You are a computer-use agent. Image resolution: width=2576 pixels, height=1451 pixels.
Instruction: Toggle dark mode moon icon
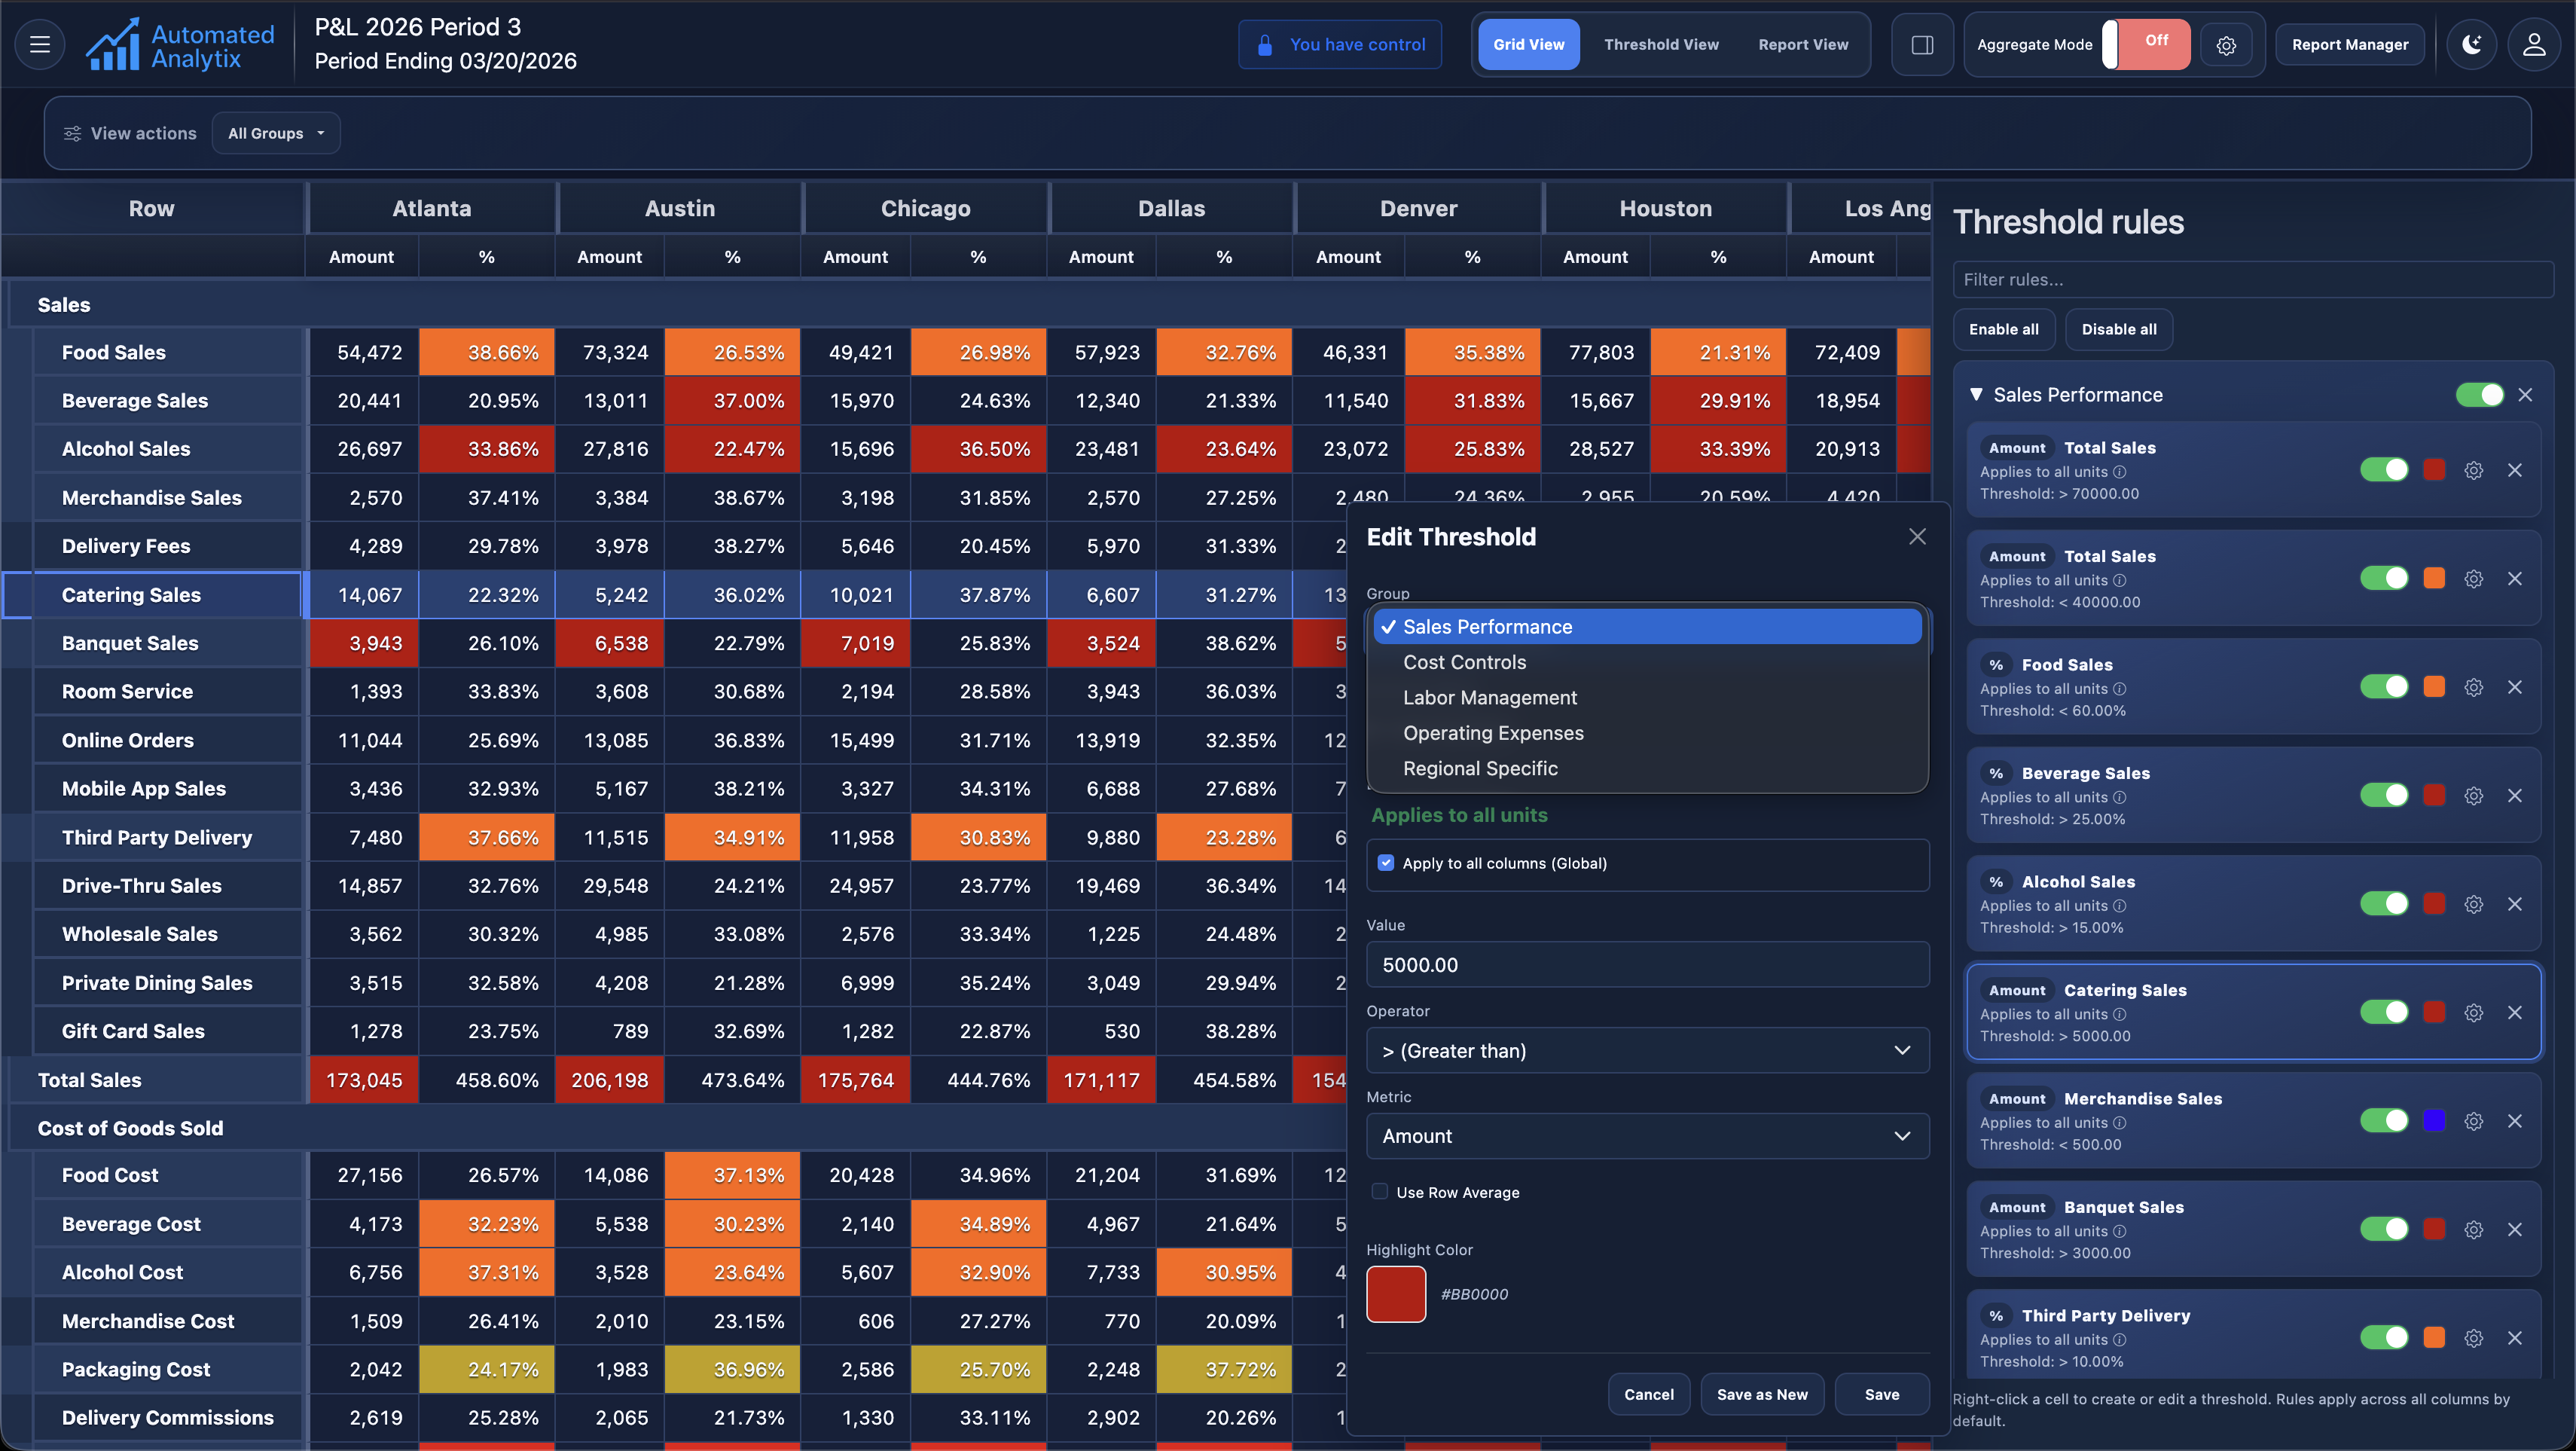pos(2471,44)
